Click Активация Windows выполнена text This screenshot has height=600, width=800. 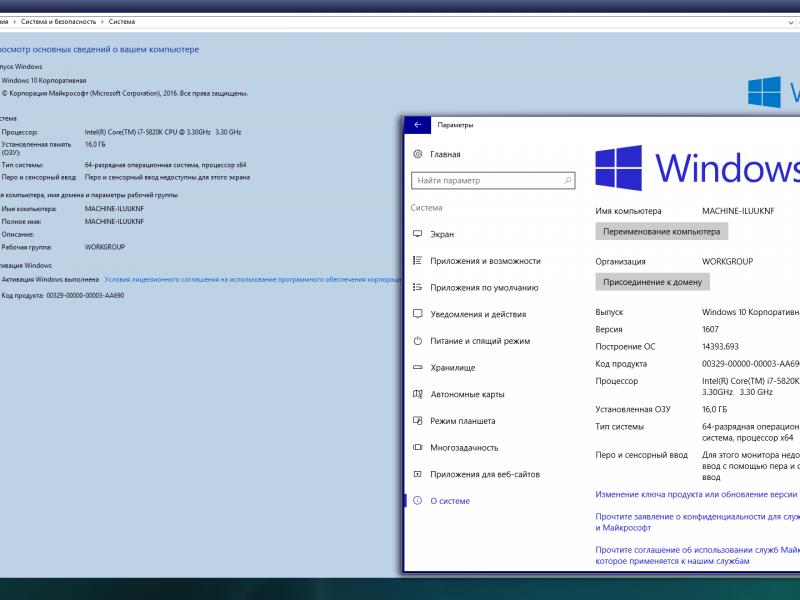(50, 280)
